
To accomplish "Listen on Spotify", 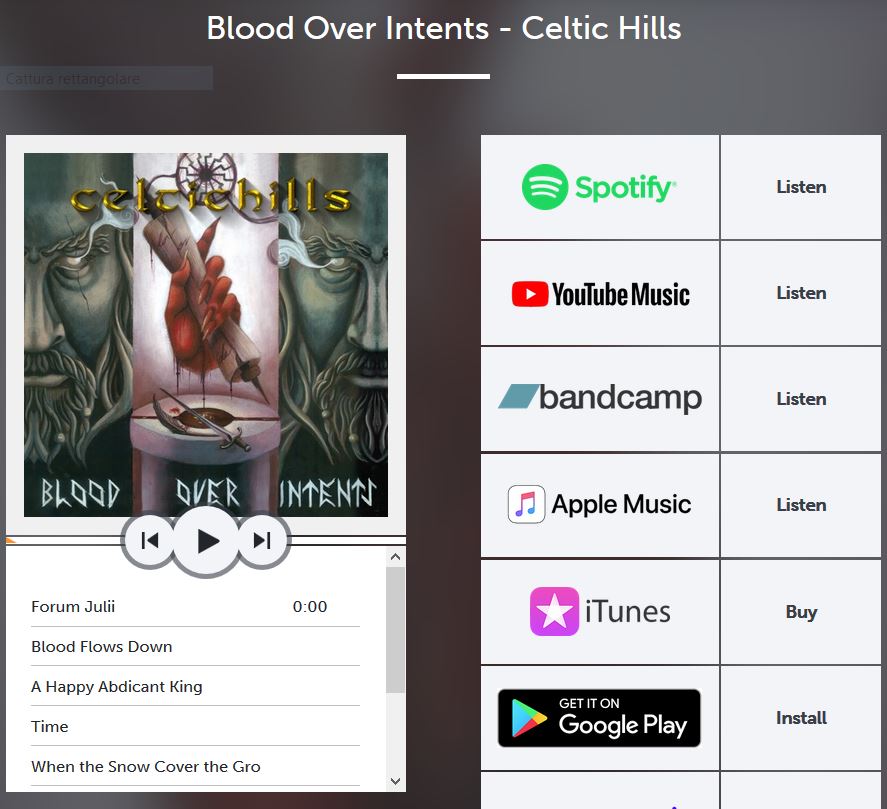I will coord(801,187).
